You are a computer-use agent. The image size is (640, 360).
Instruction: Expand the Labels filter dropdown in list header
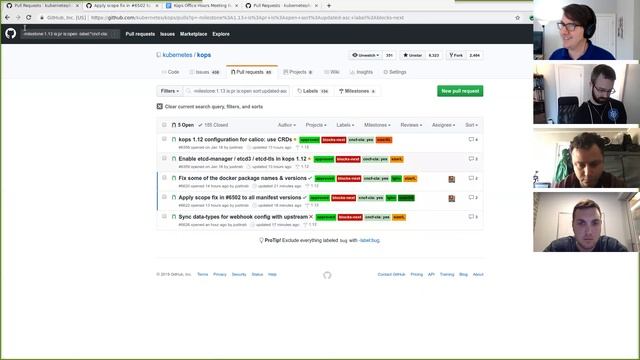pos(345,125)
